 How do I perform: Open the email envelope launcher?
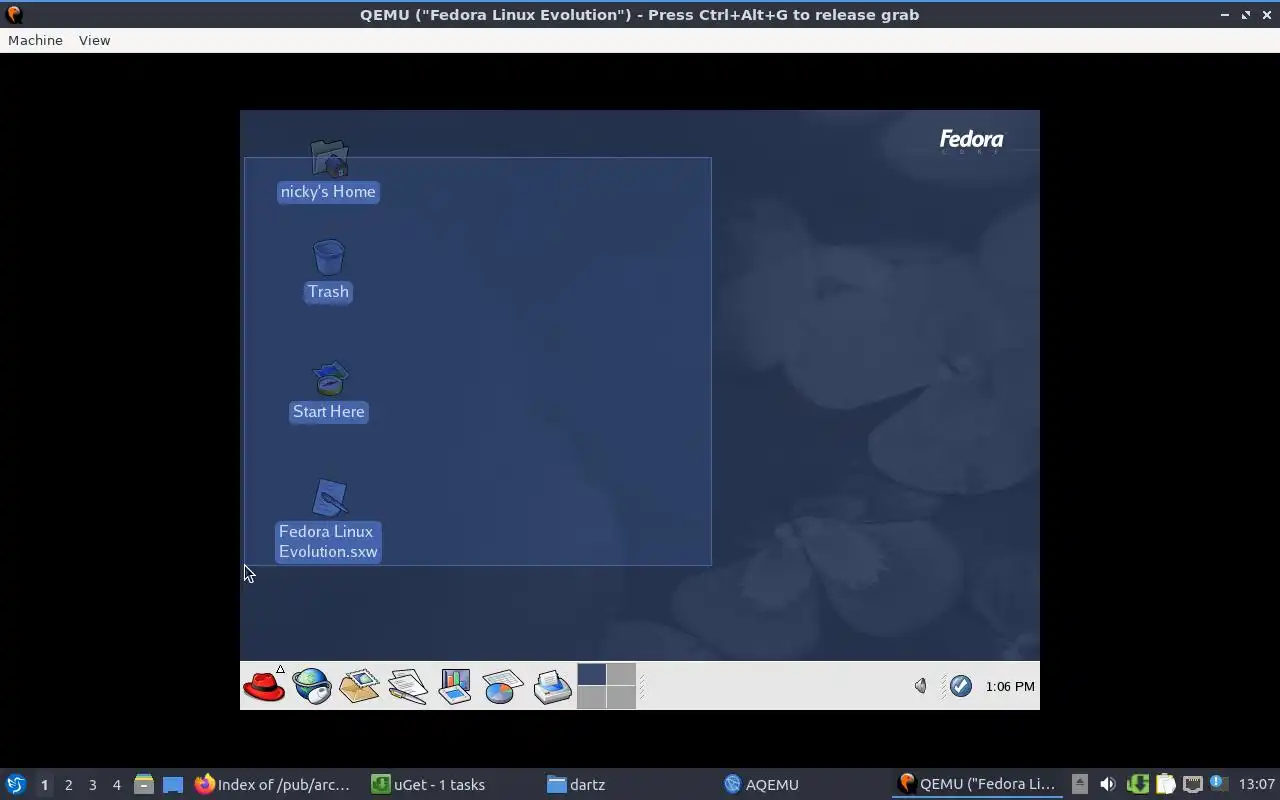pyautogui.click(x=359, y=686)
